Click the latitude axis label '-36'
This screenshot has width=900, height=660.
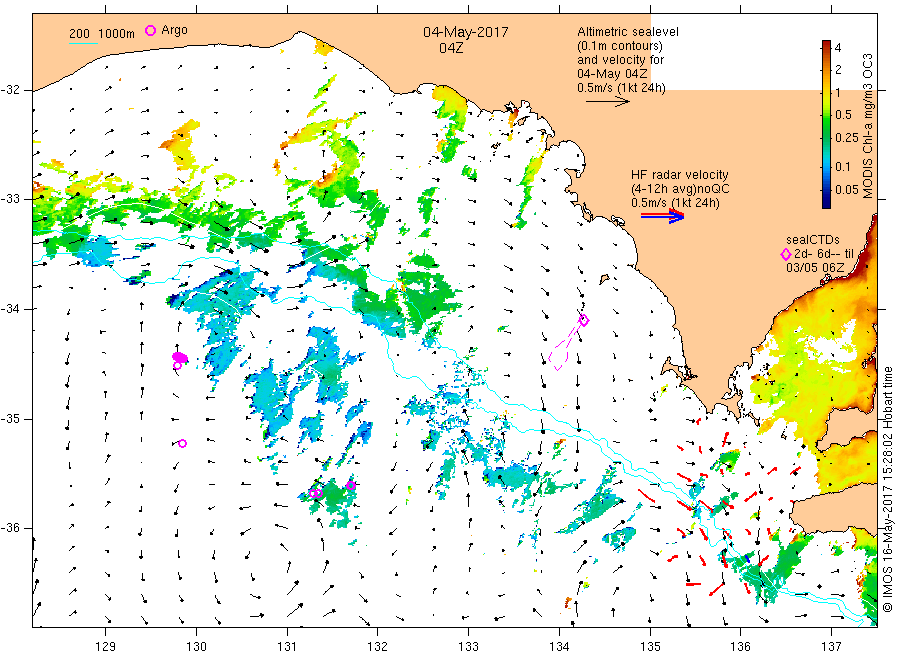point(10,529)
